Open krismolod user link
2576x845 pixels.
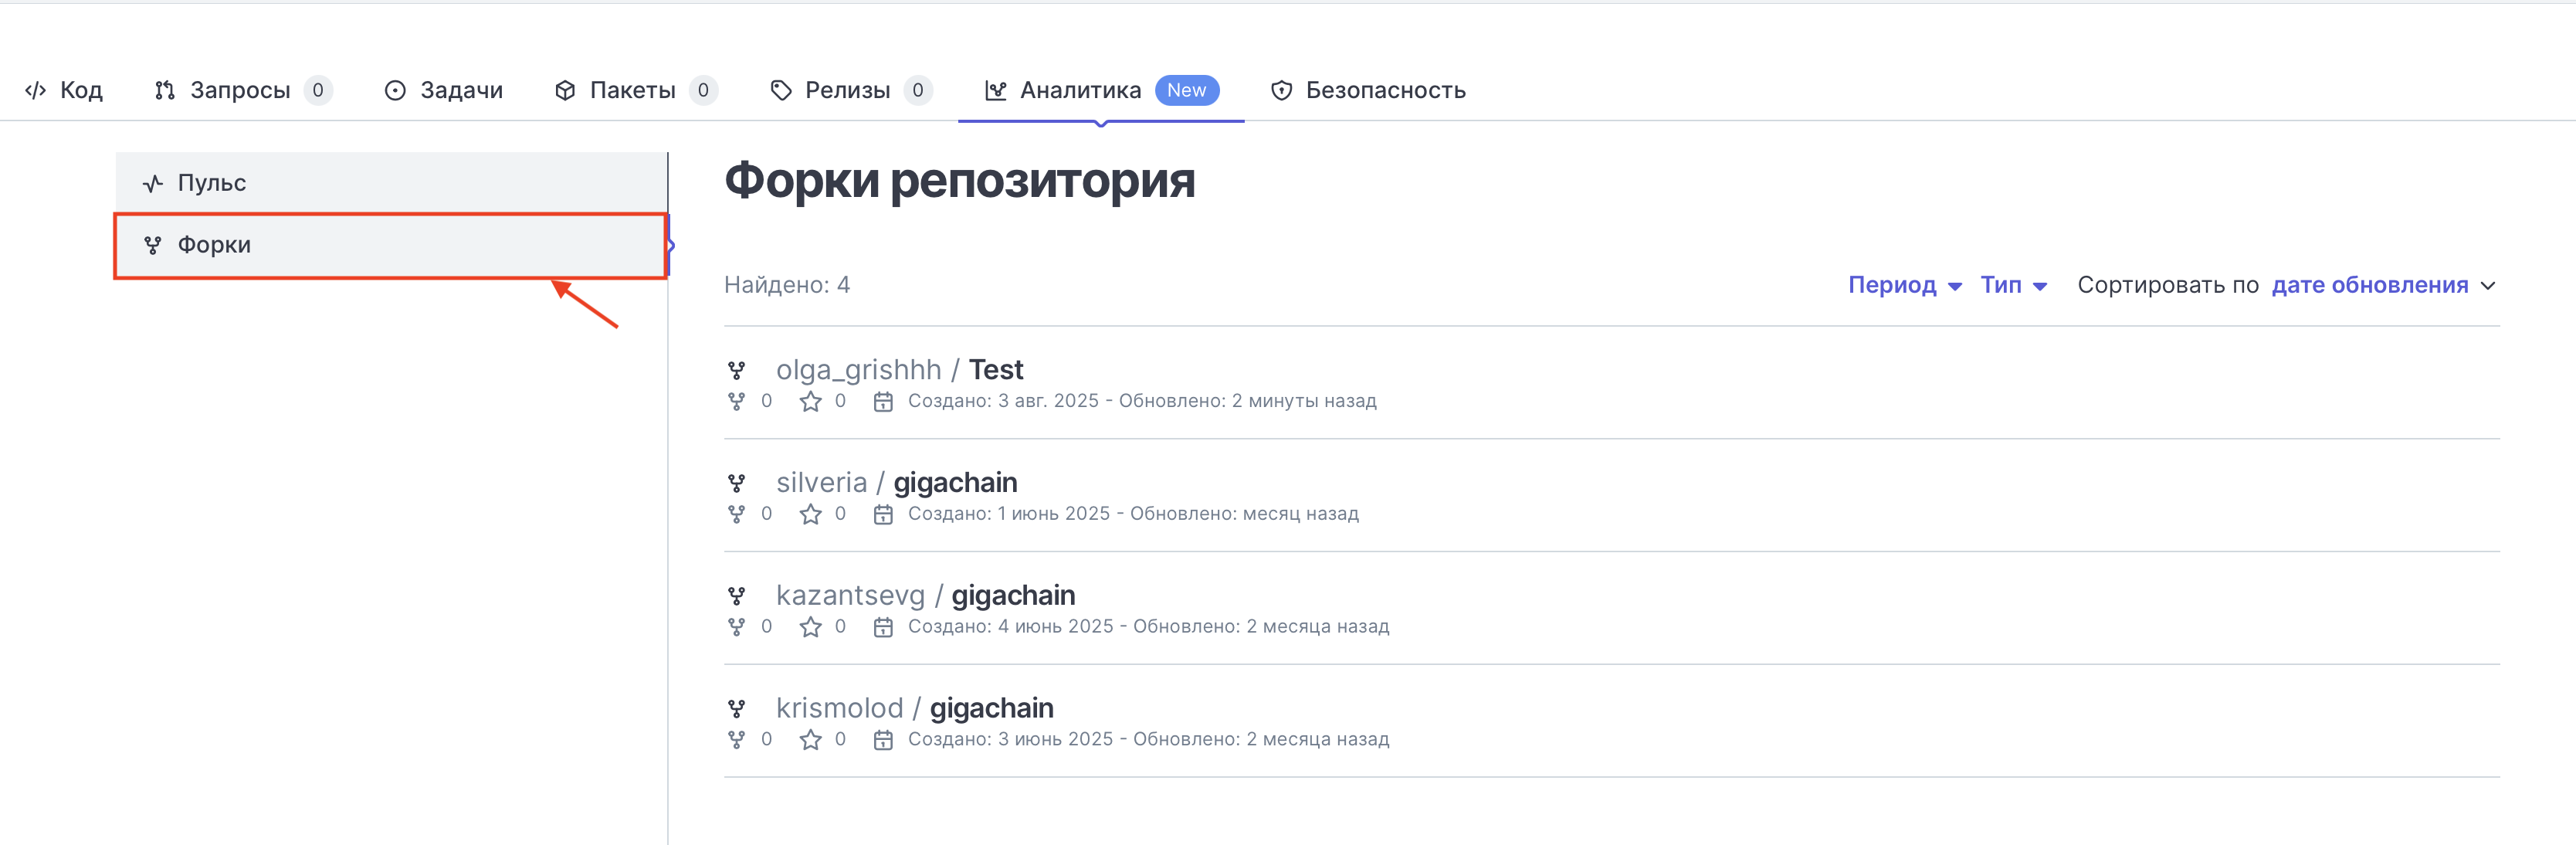pyautogui.click(x=839, y=709)
